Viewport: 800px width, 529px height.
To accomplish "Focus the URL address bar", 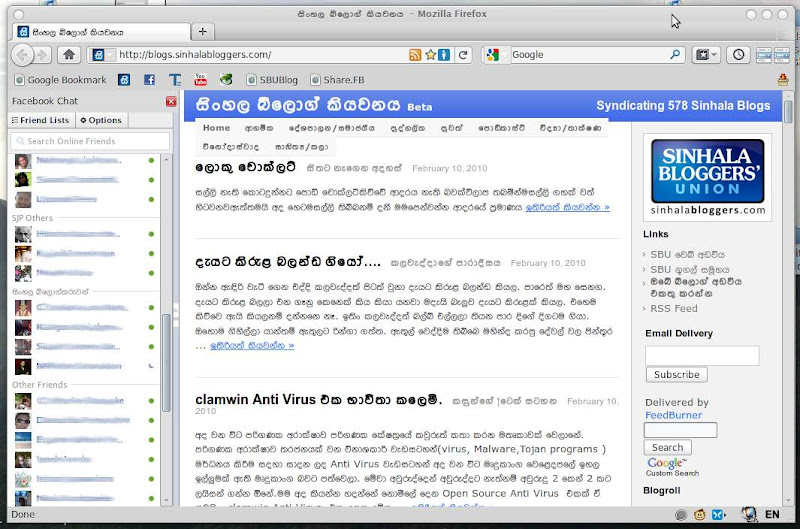I will coord(262,55).
